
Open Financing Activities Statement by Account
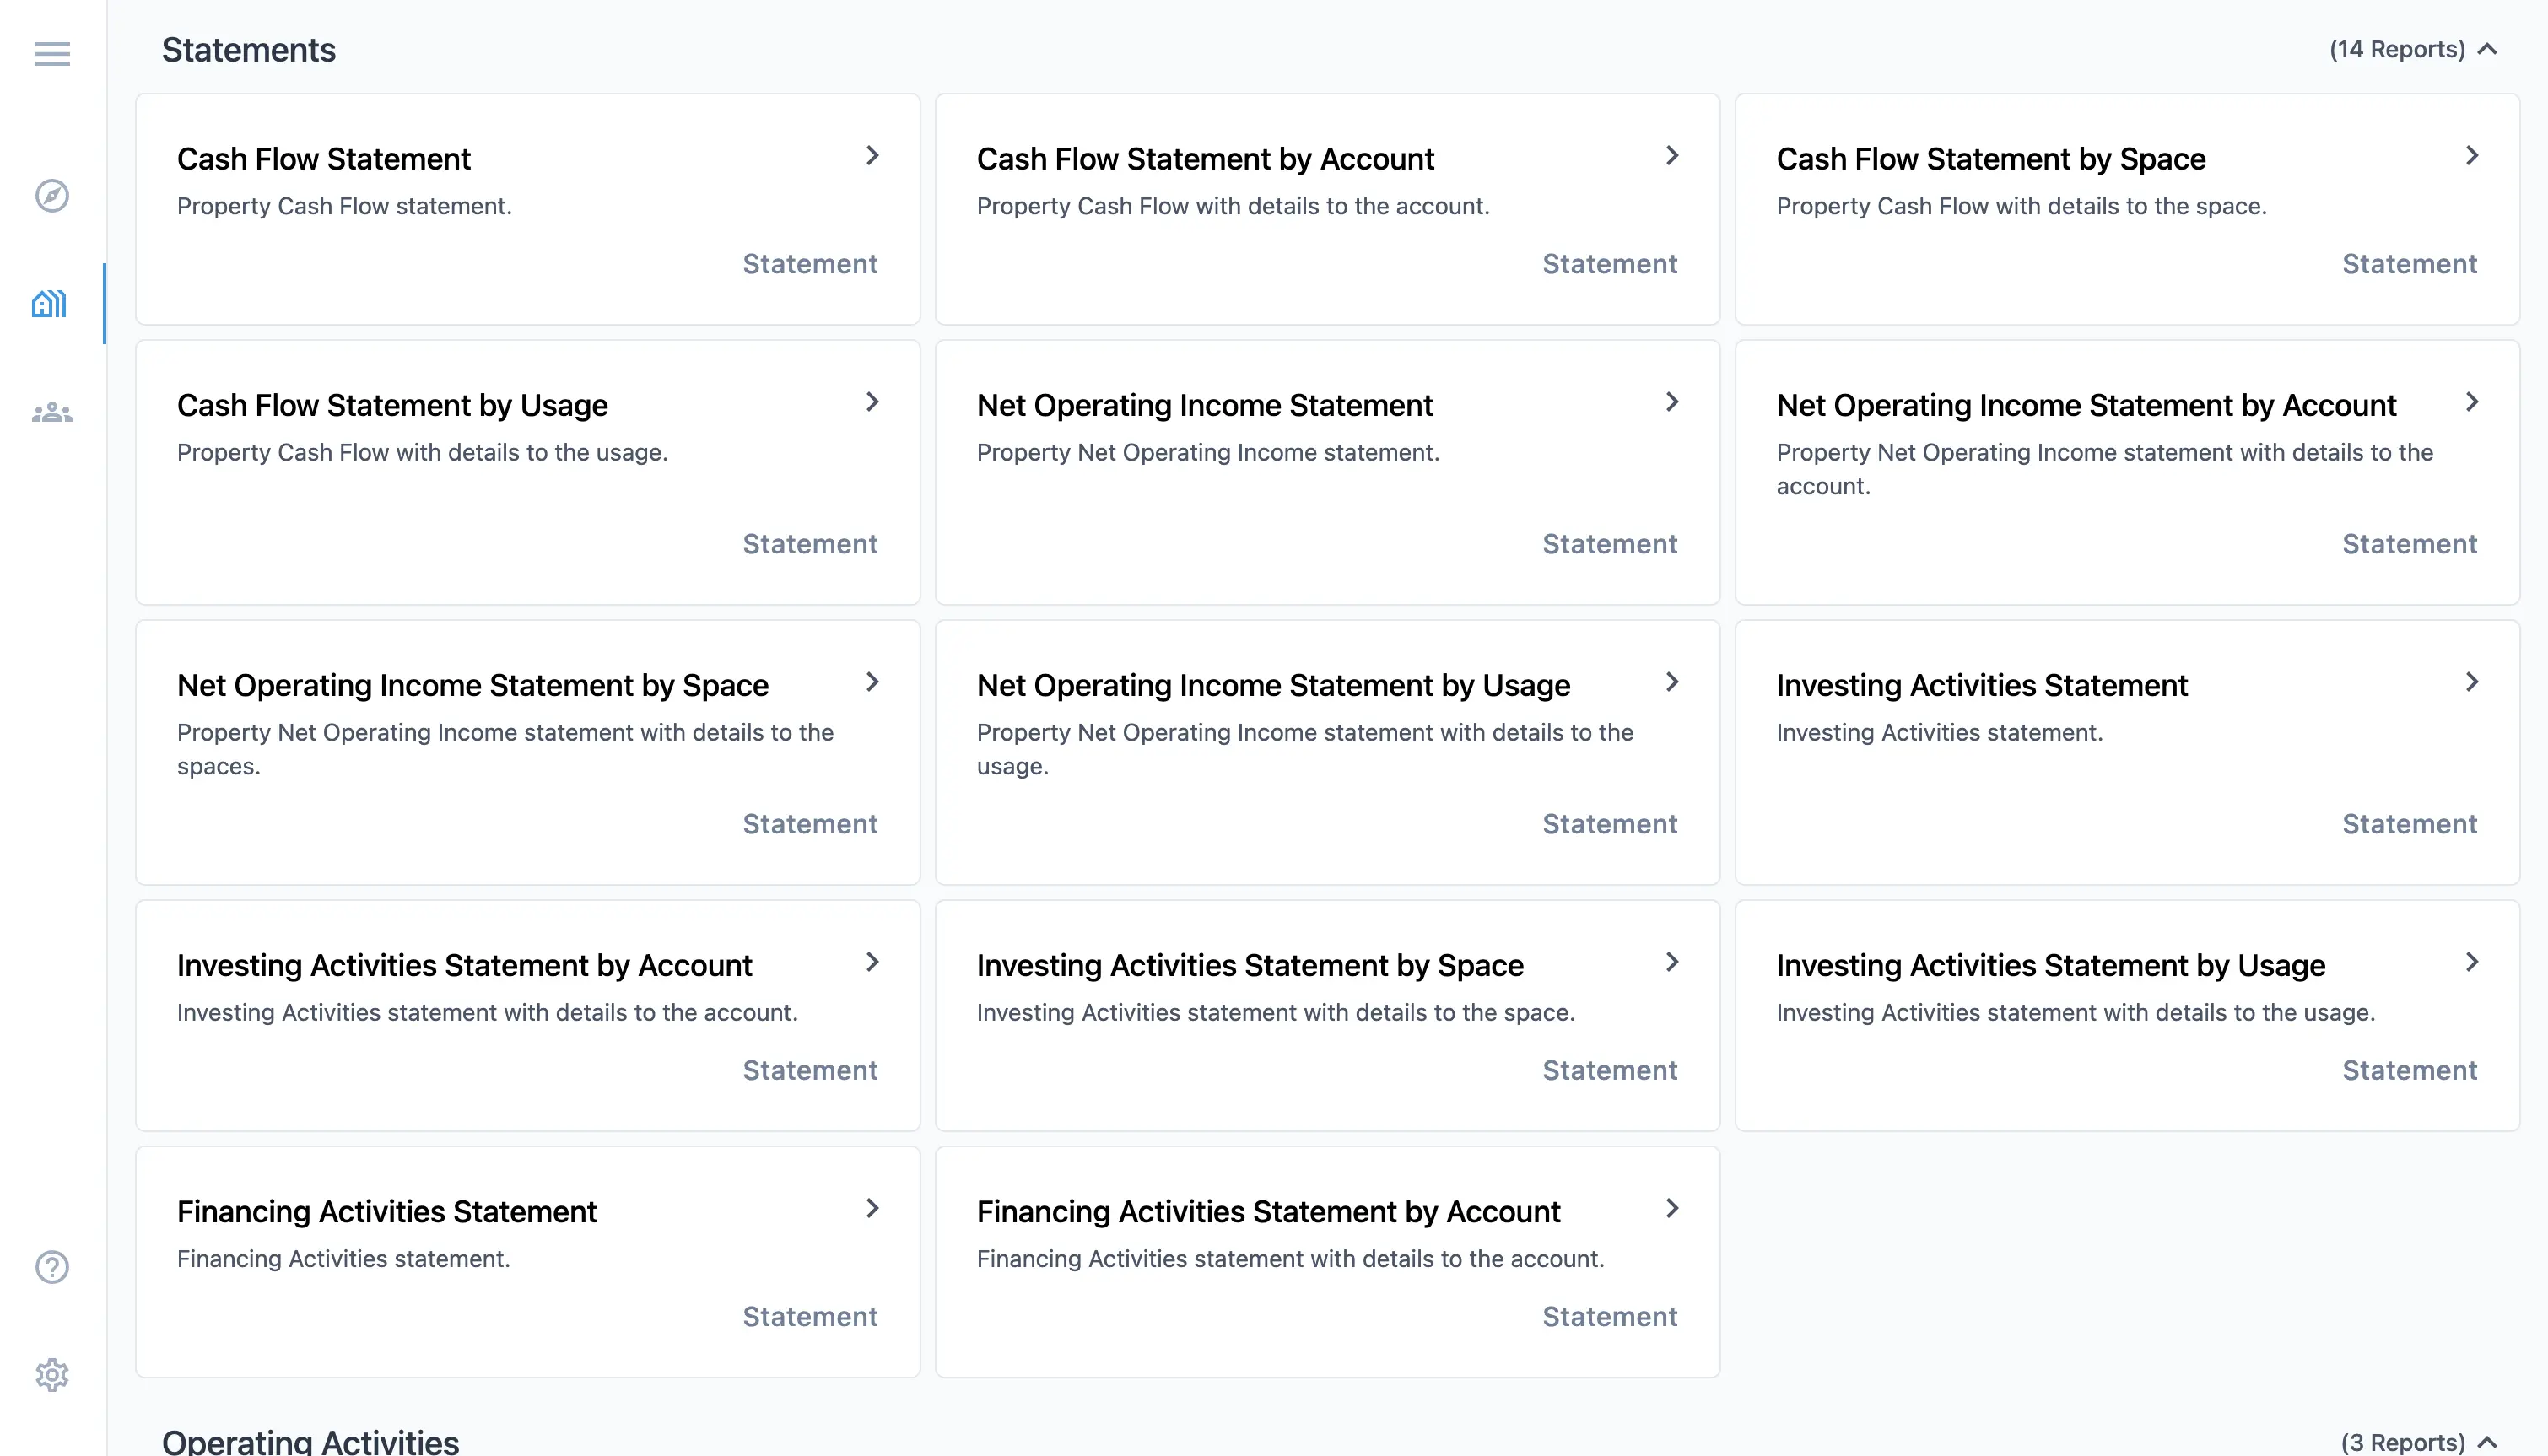1268,1211
